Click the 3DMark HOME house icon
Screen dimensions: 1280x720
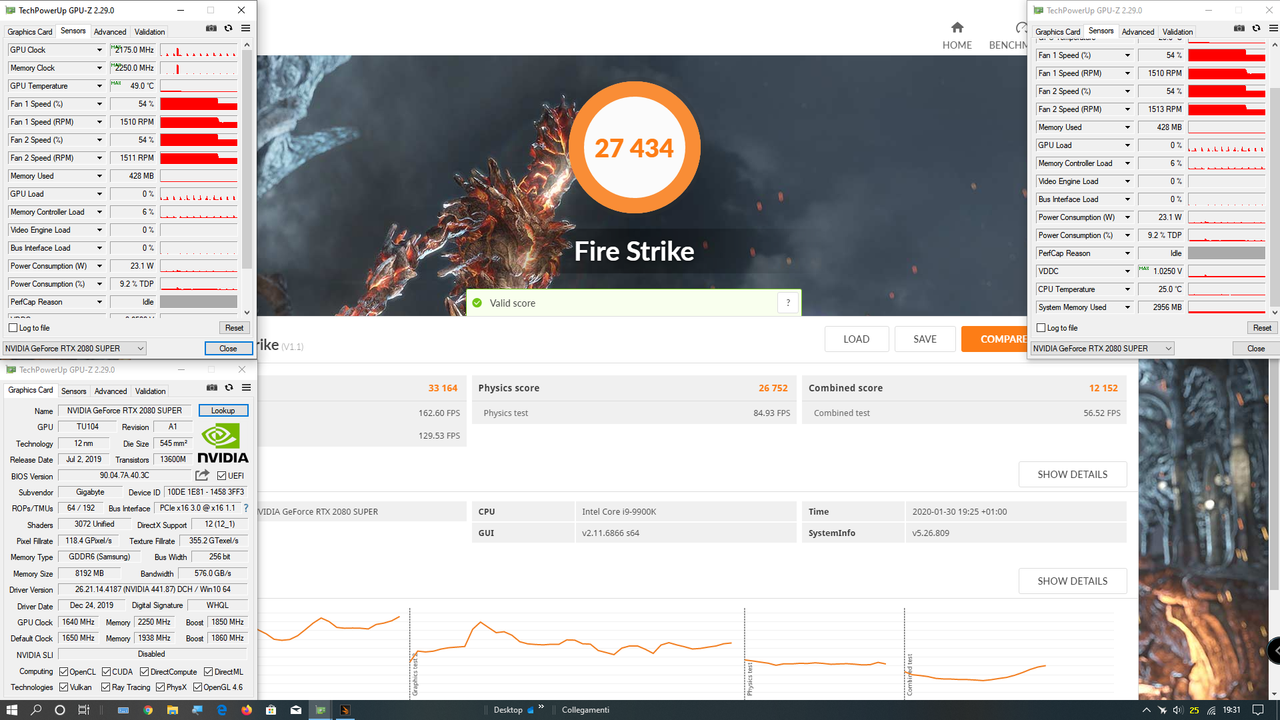[x=957, y=28]
